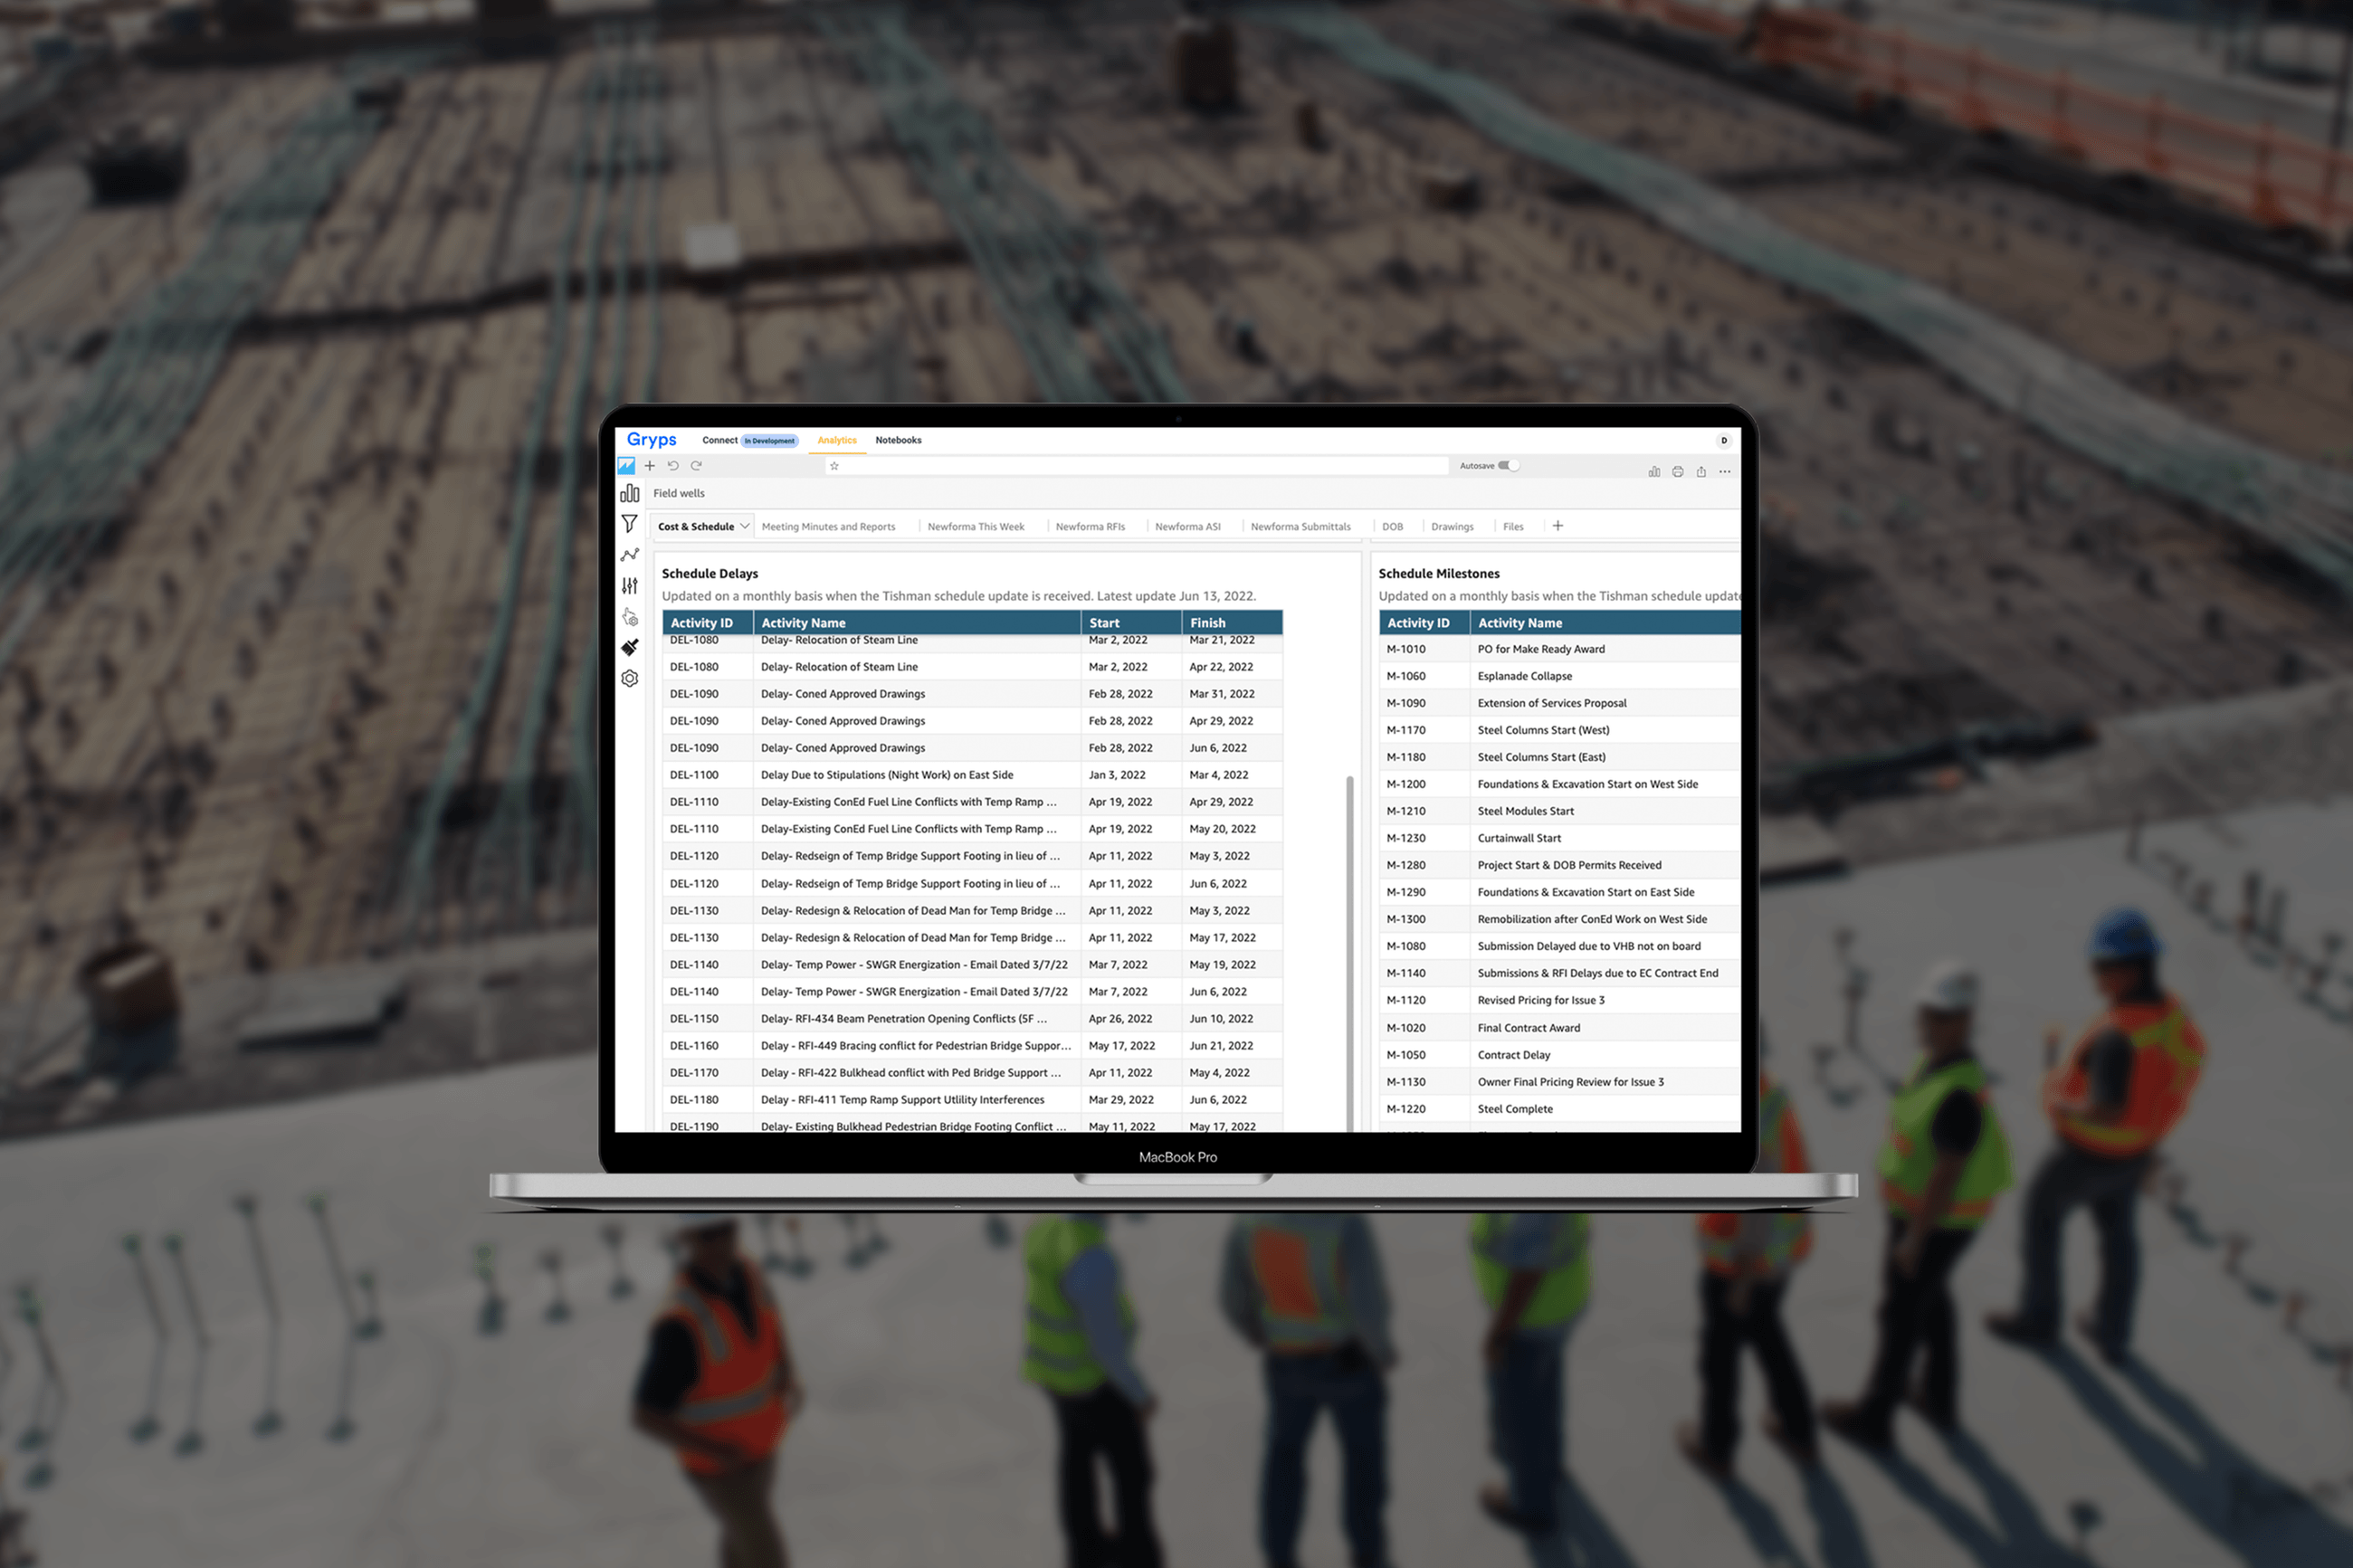Open the Visualize bar chart sidebar icon
This screenshot has height=1568, width=2353.
[629, 493]
